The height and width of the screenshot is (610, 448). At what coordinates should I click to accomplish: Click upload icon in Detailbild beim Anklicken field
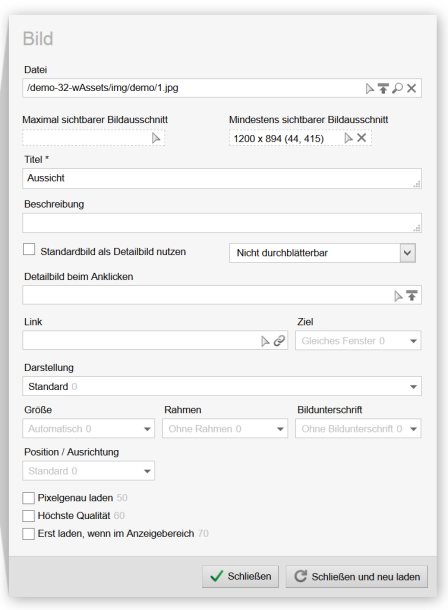pyautogui.click(x=412, y=296)
